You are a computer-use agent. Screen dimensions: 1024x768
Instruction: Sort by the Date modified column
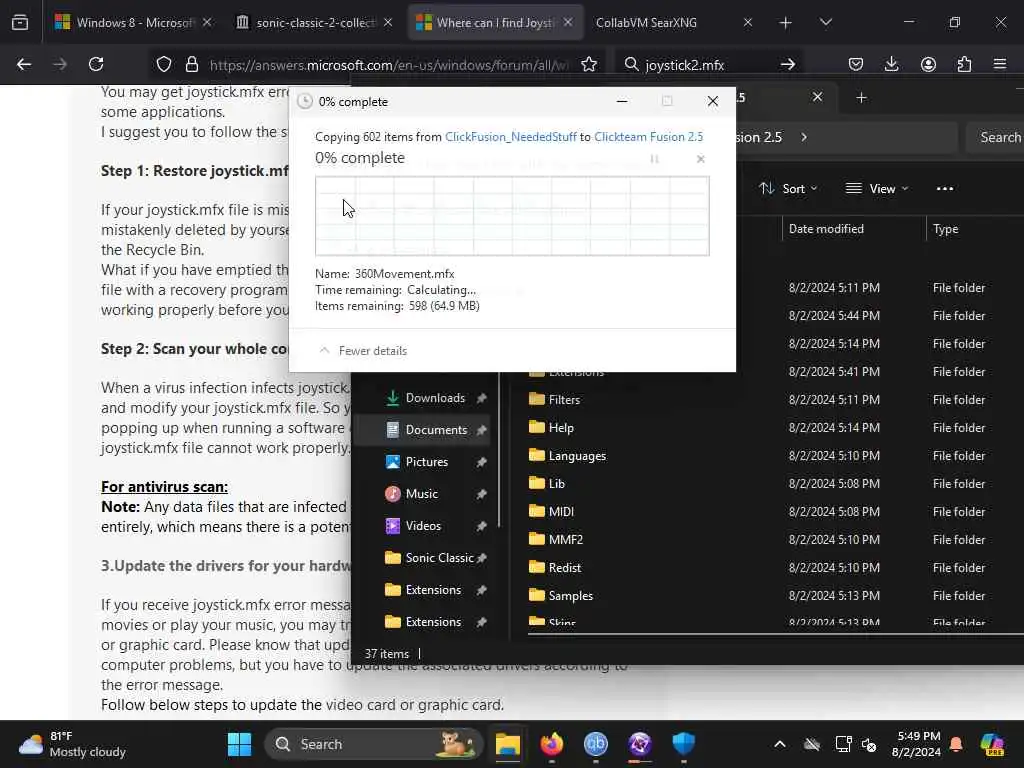pos(826,229)
